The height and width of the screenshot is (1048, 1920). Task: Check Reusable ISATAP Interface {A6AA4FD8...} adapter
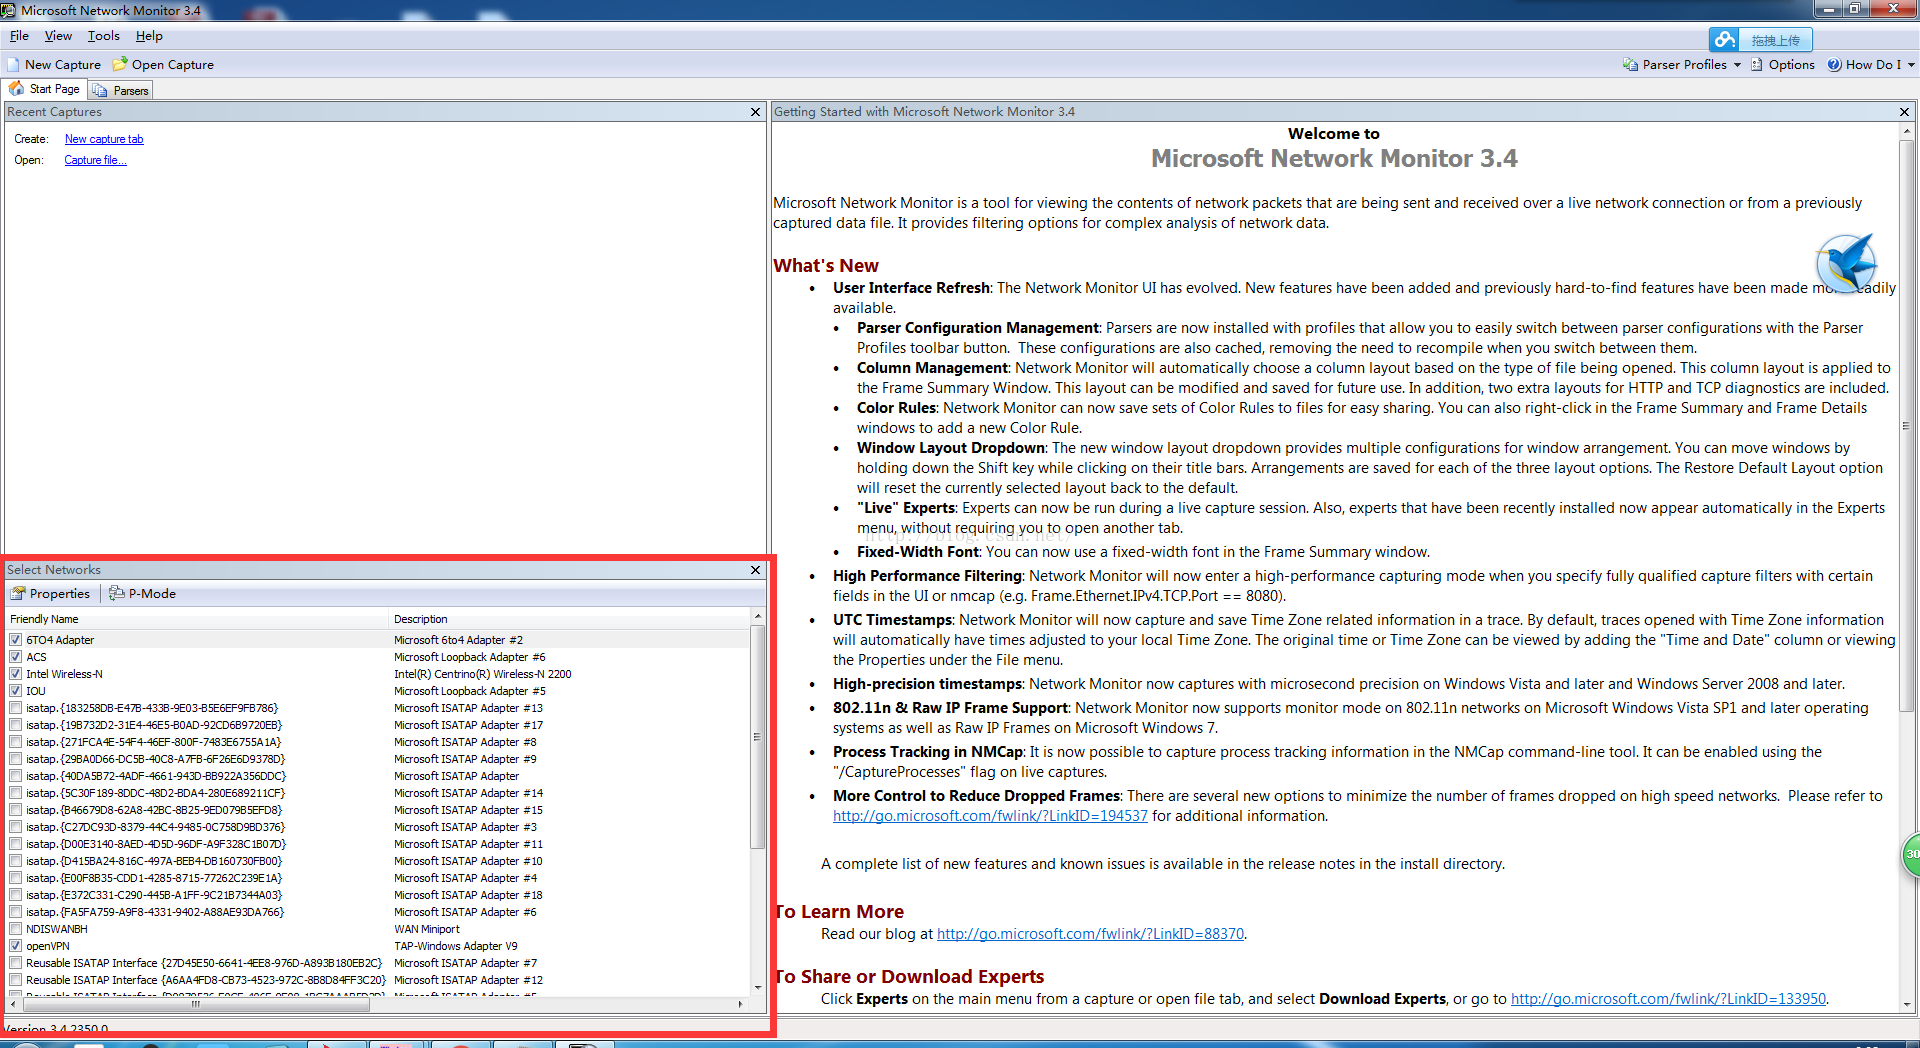(x=16, y=980)
